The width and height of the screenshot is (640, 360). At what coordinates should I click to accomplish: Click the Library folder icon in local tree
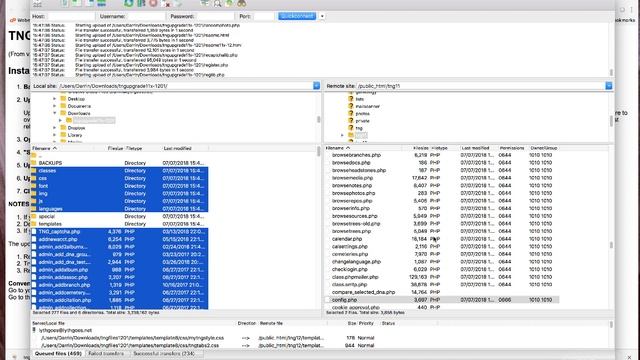point(63,135)
